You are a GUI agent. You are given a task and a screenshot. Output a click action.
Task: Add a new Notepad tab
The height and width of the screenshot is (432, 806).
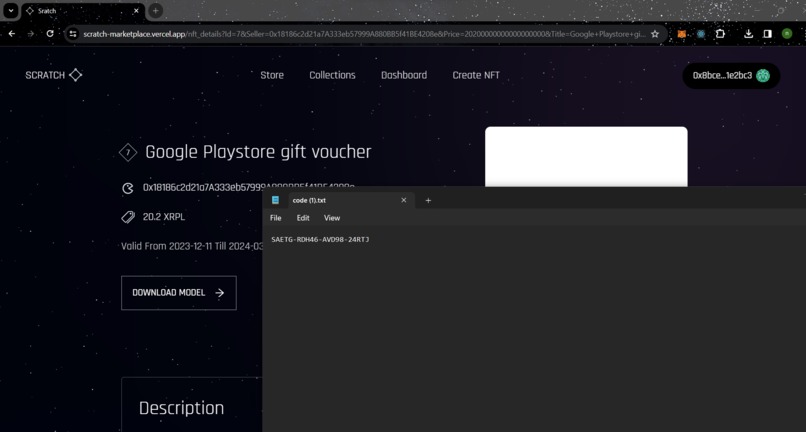[x=428, y=200]
